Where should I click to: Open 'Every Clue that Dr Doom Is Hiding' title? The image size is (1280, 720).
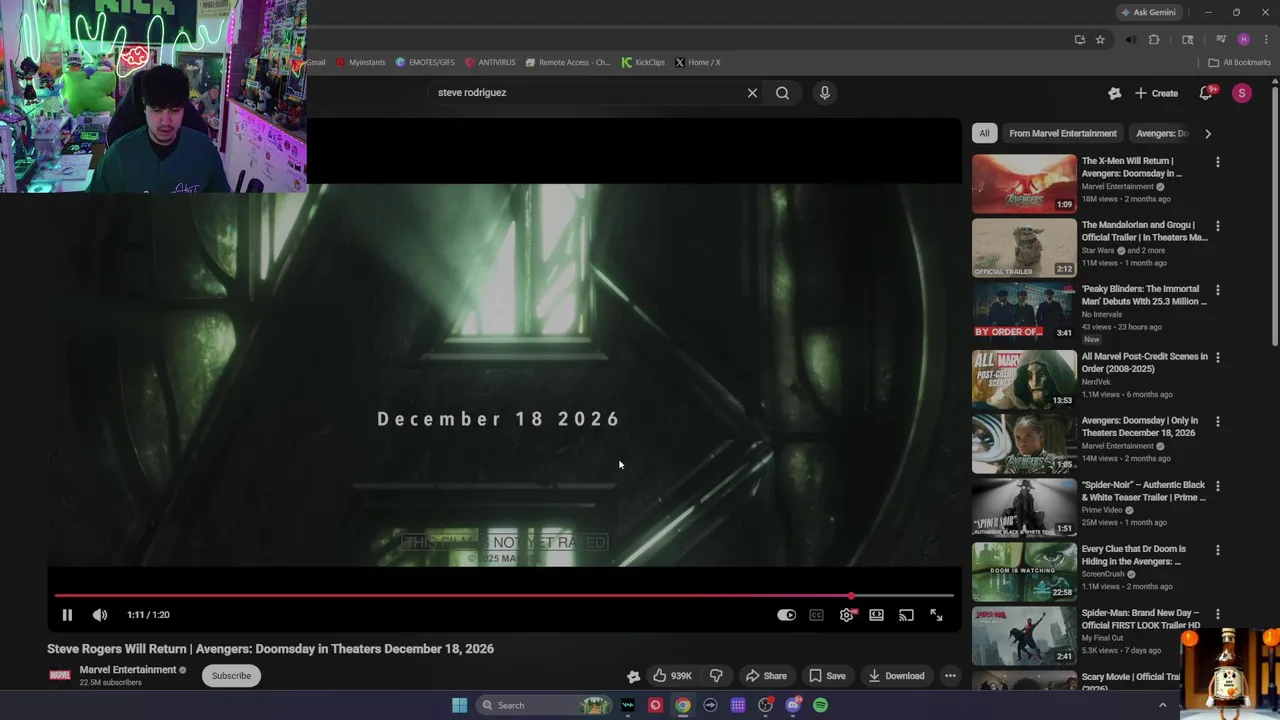point(1133,555)
